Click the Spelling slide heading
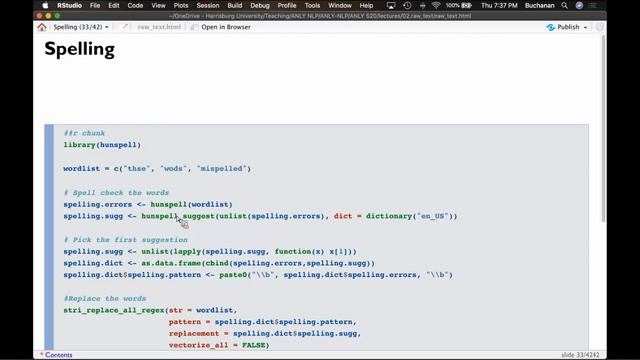The image size is (640, 360). tap(80, 49)
